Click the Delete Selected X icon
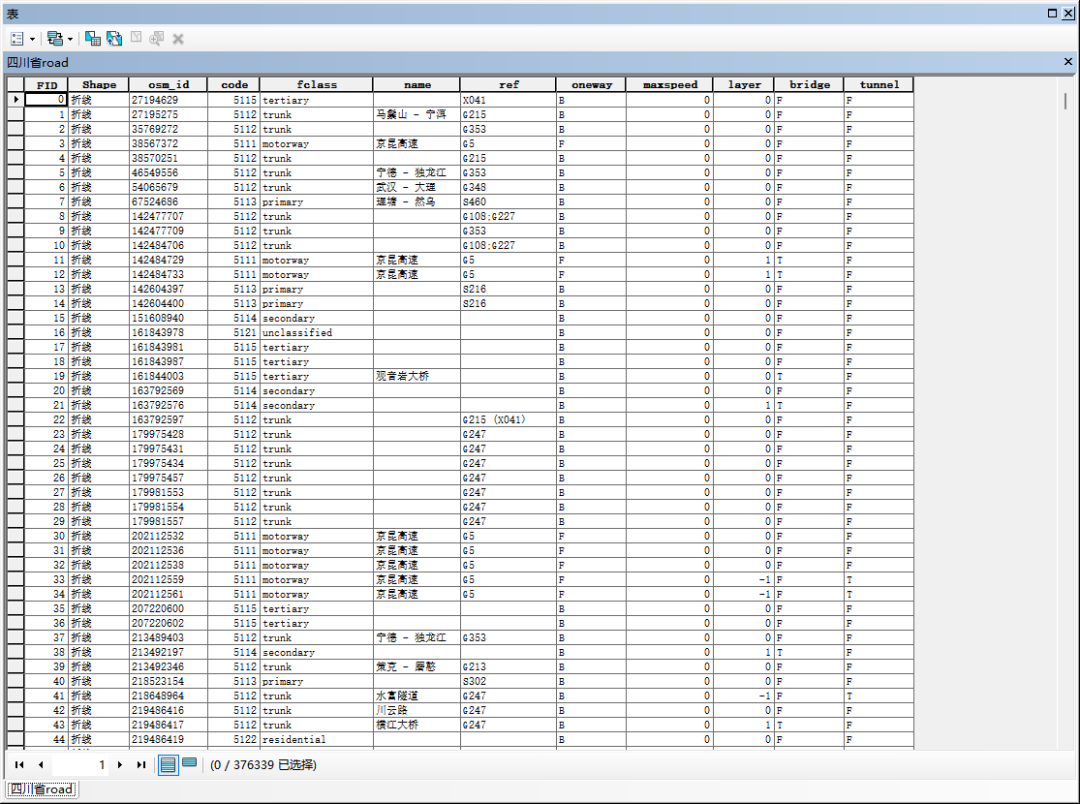This screenshot has width=1080, height=804. click(x=178, y=39)
